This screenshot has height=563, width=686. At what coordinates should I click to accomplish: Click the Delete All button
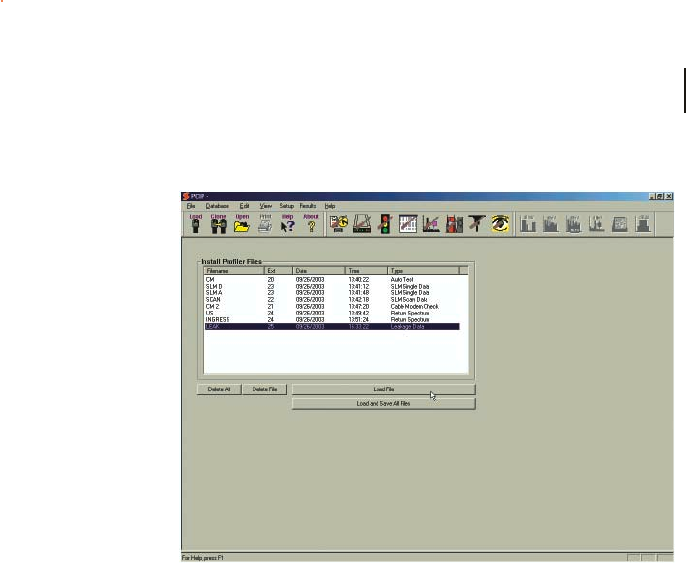(x=219, y=389)
